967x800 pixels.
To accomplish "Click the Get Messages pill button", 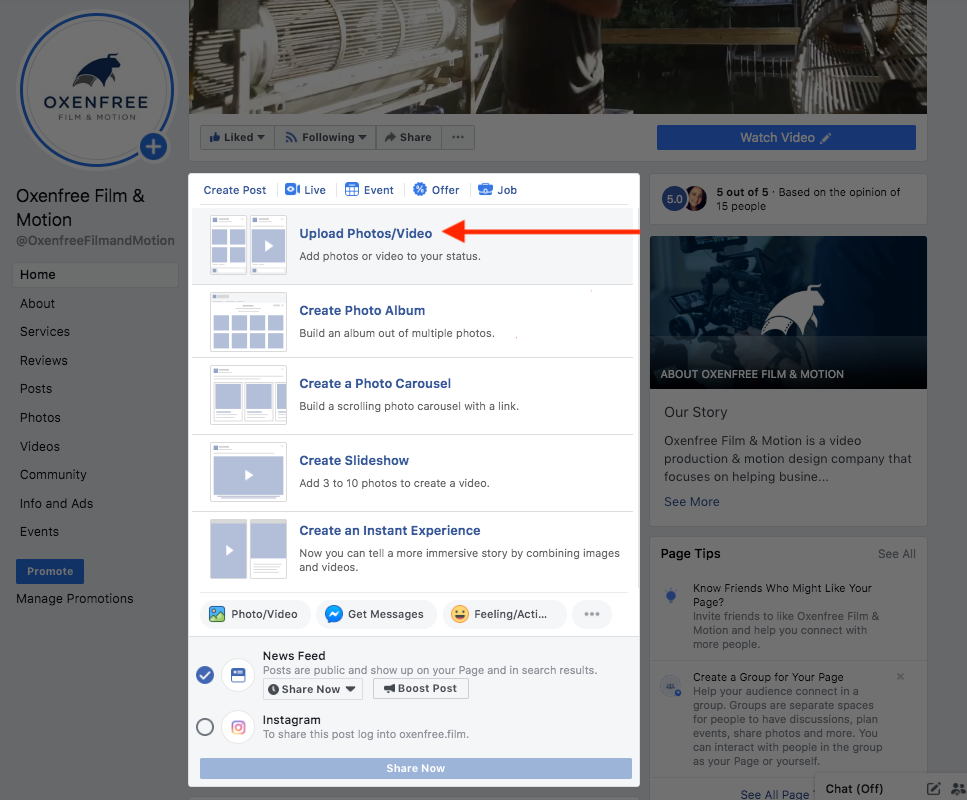I will coord(376,614).
